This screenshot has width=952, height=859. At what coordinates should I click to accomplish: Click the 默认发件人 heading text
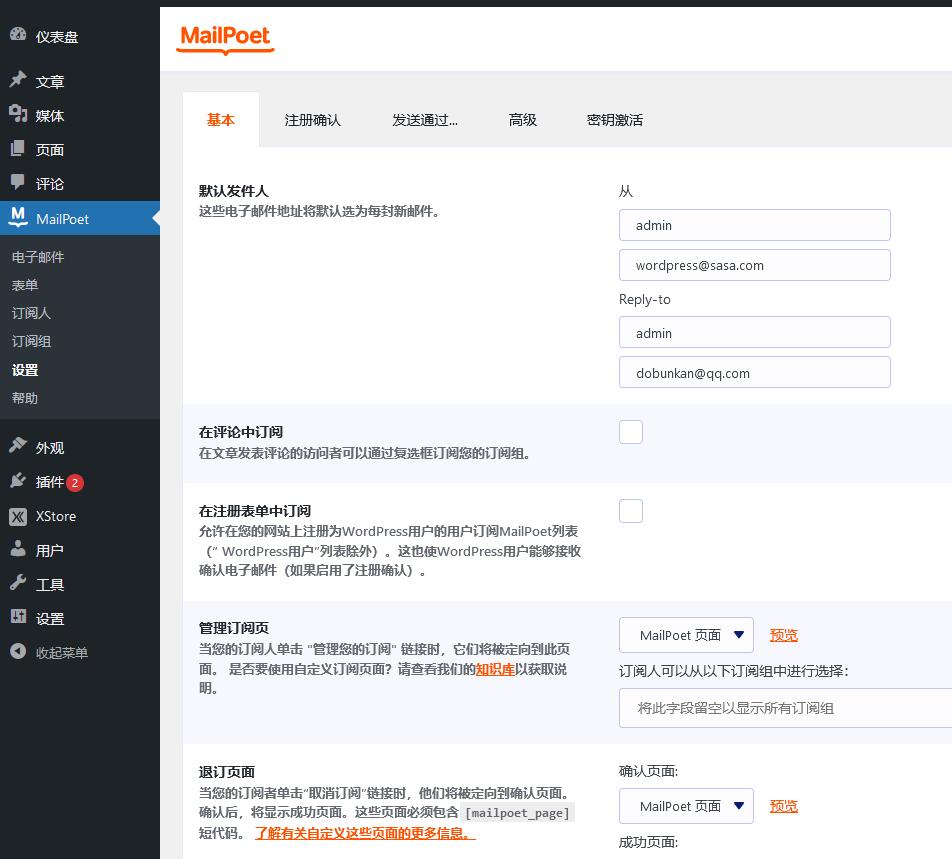[x=234, y=191]
